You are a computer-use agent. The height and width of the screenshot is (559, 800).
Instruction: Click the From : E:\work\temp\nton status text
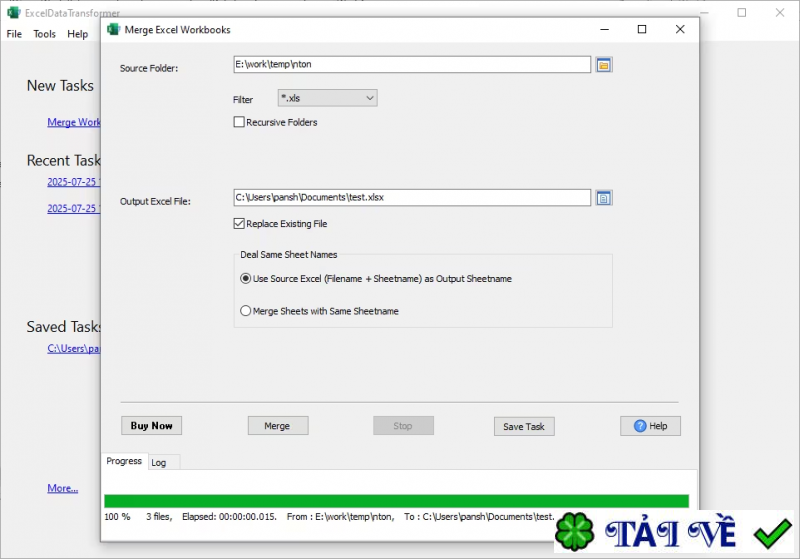(x=340, y=517)
